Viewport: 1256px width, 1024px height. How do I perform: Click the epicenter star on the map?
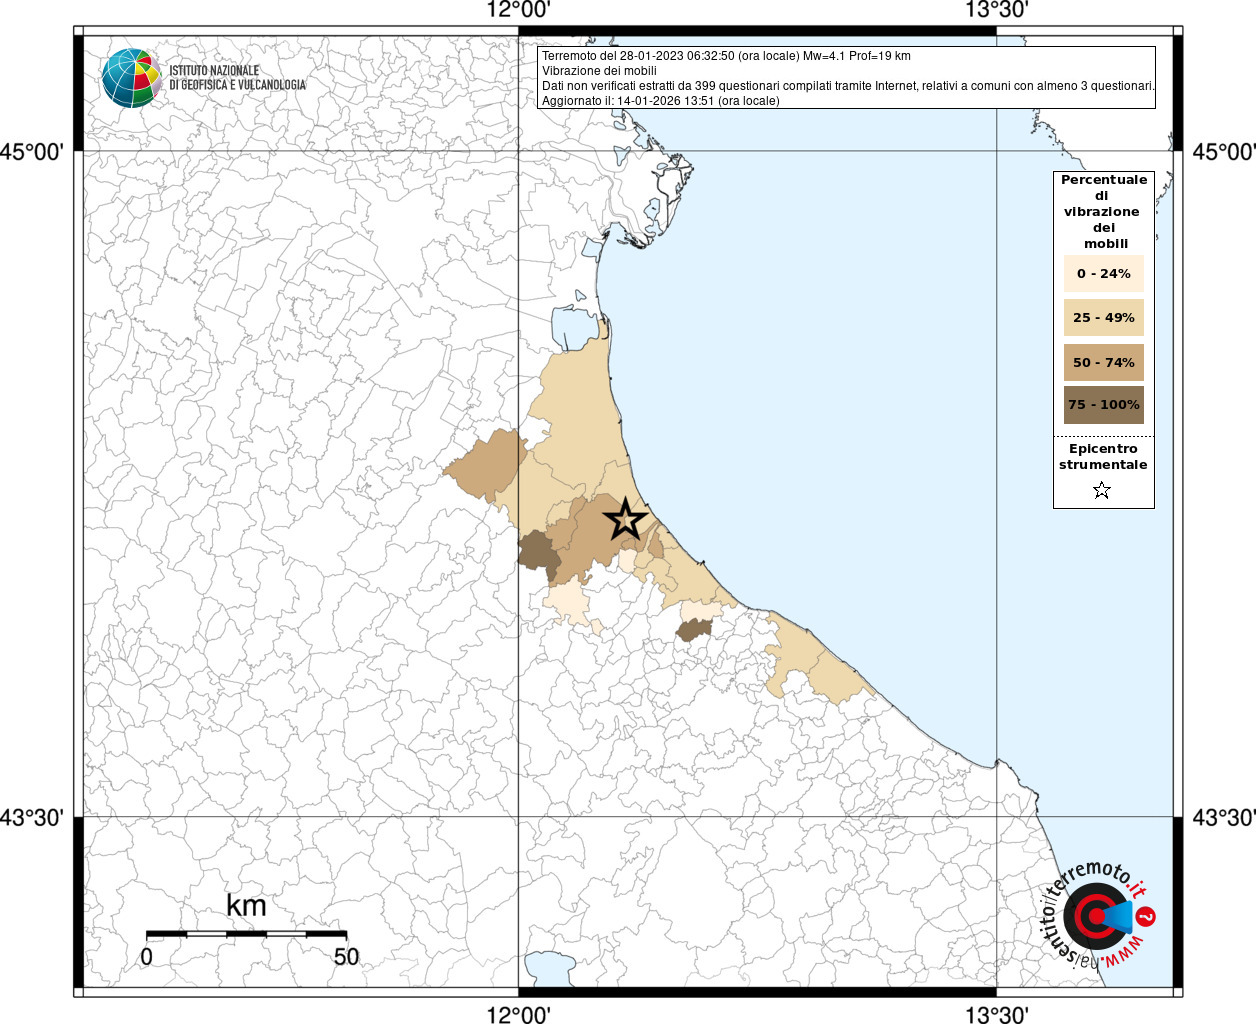(626, 519)
